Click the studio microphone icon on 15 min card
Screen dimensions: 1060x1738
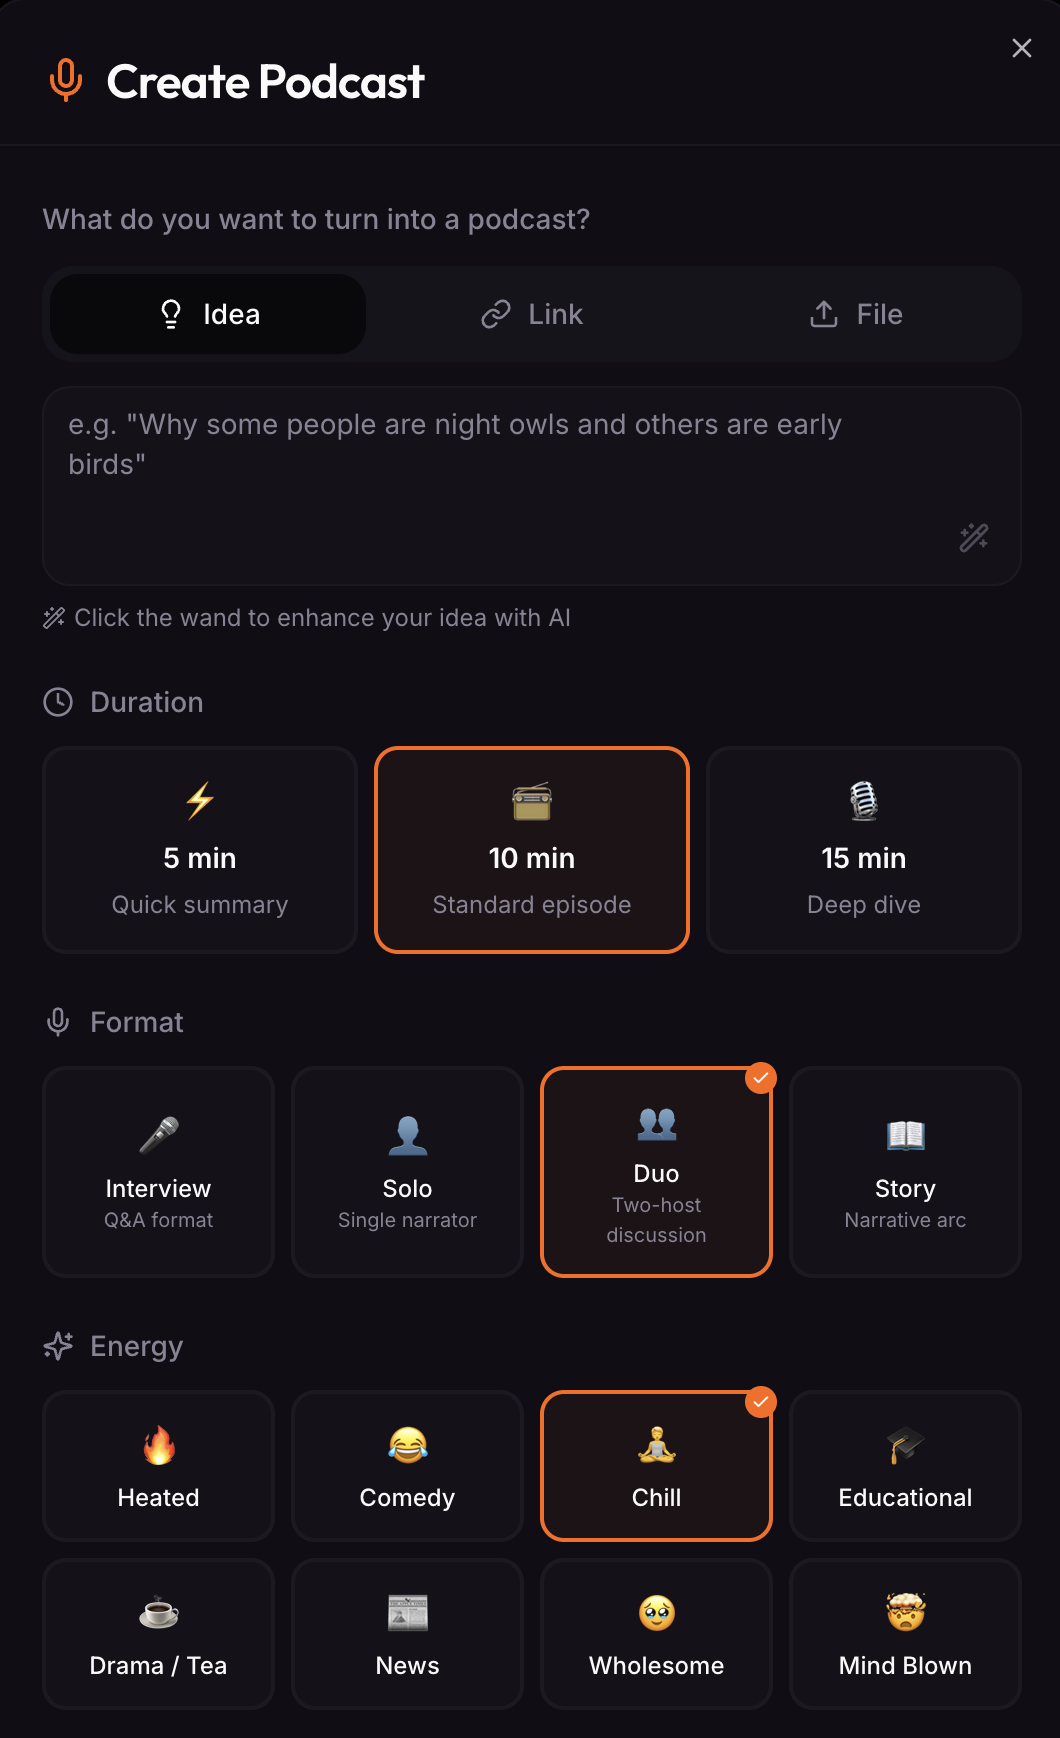[863, 800]
